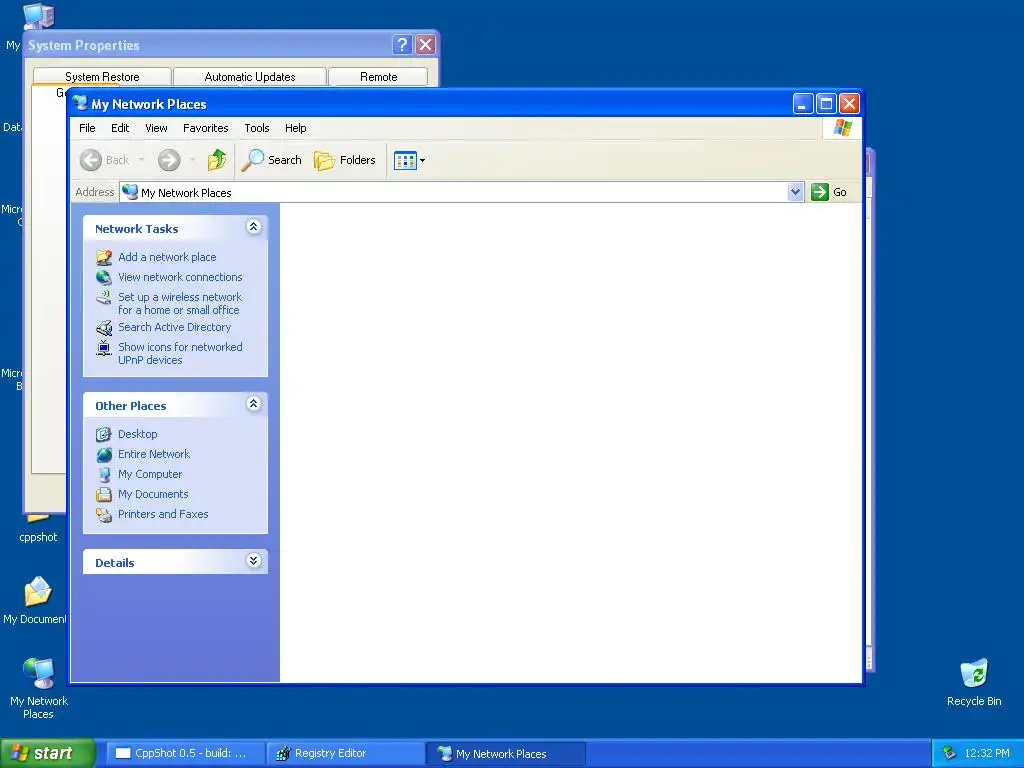The image size is (1024, 768).
Task: Click the View network connections icon
Action: [x=104, y=277]
